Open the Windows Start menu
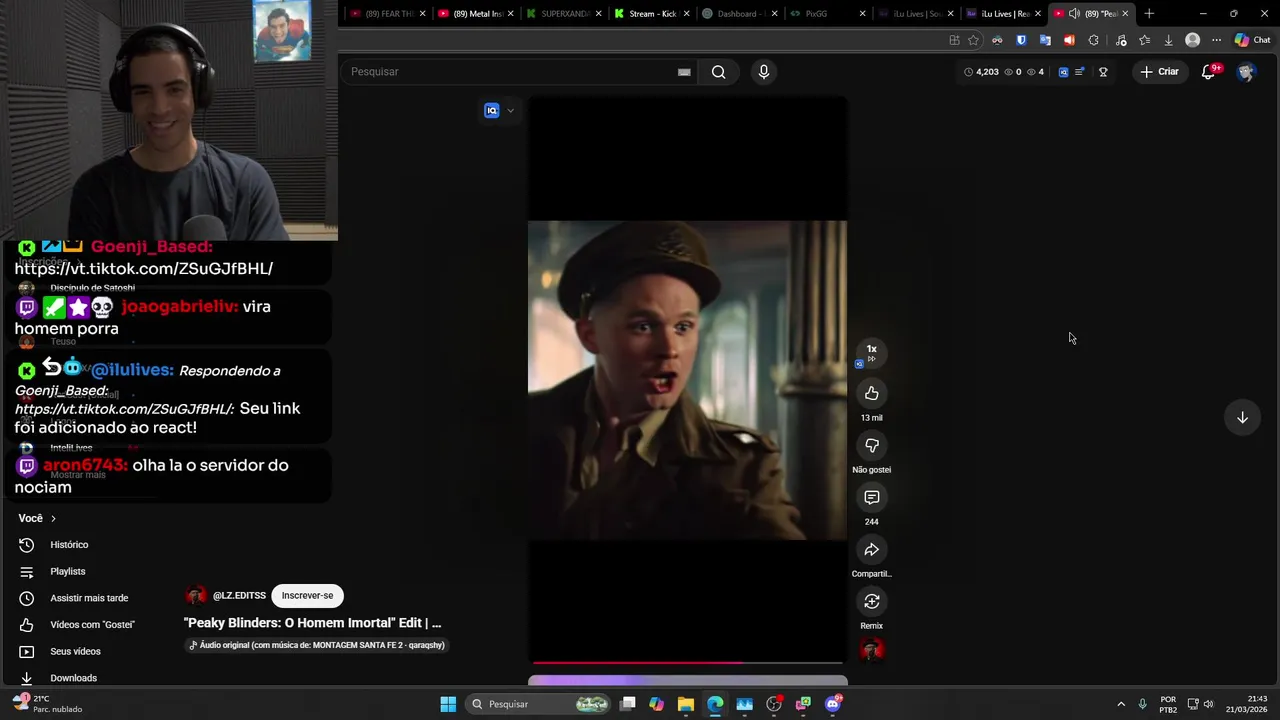This screenshot has width=1280, height=720. [448, 704]
